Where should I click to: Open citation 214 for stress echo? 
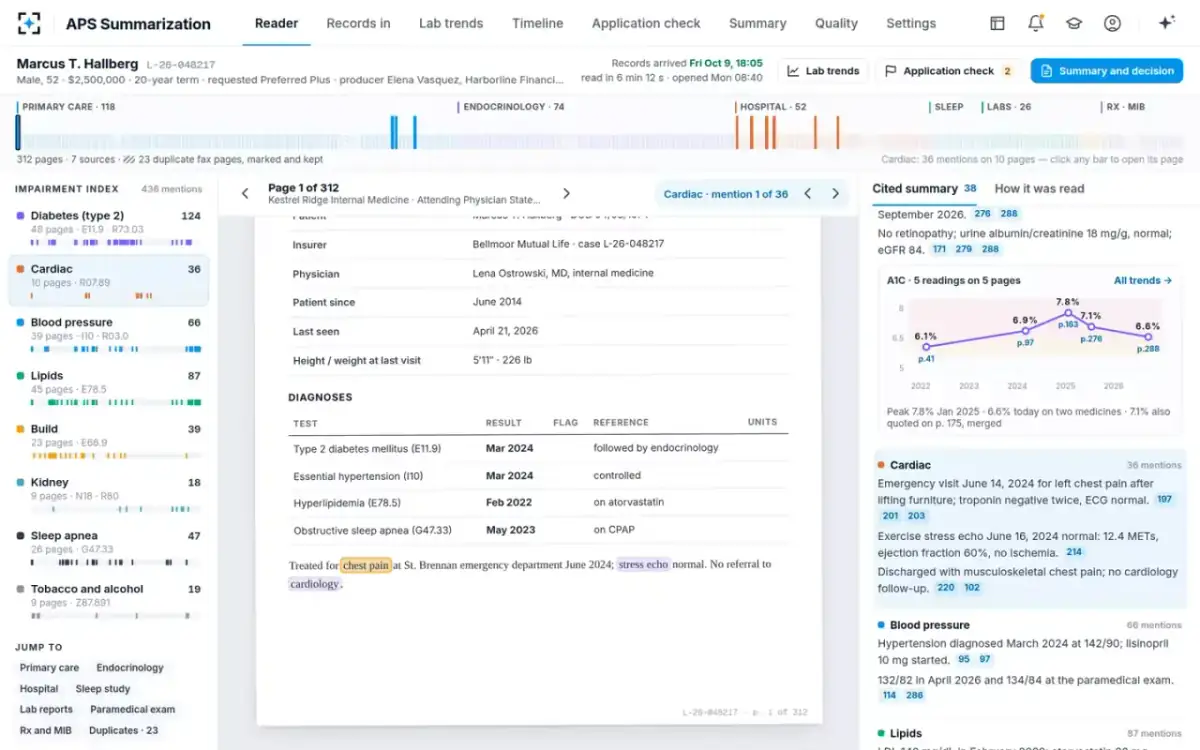[1074, 552]
